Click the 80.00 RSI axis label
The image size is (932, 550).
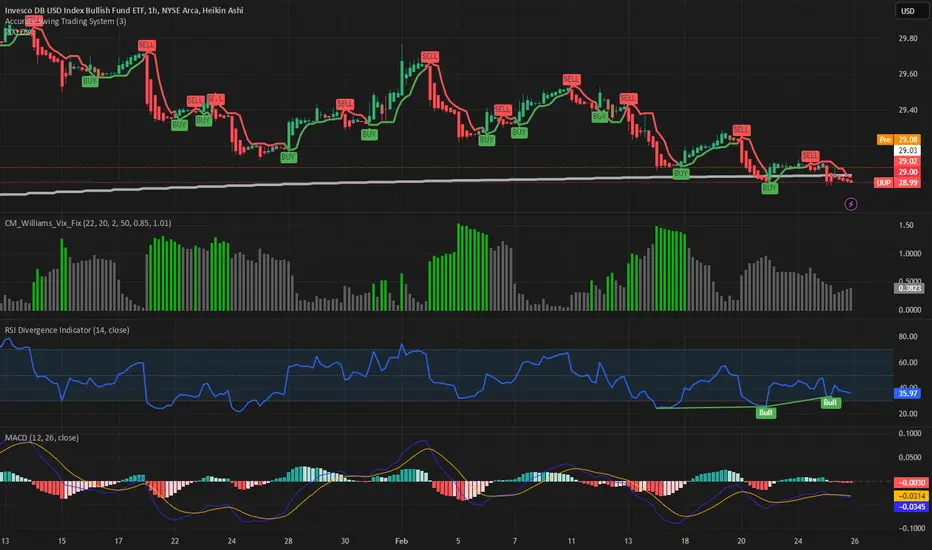[907, 337]
